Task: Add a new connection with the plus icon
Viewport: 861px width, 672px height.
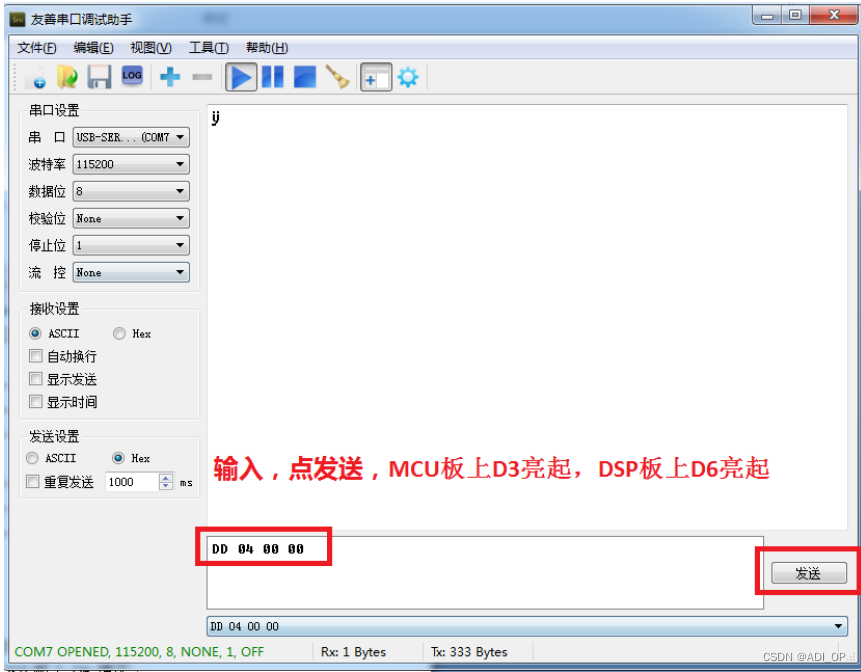Action: coord(169,77)
